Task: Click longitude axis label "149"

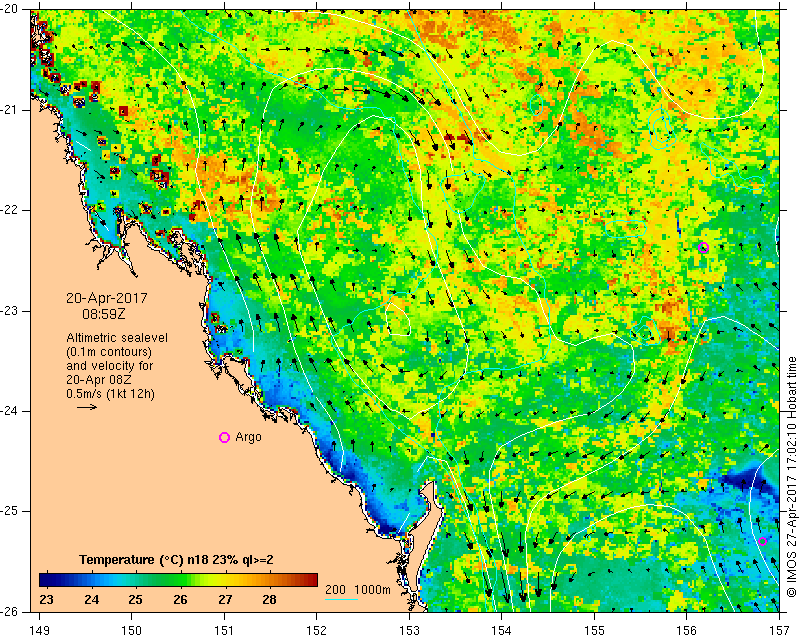Action: pos(39,631)
